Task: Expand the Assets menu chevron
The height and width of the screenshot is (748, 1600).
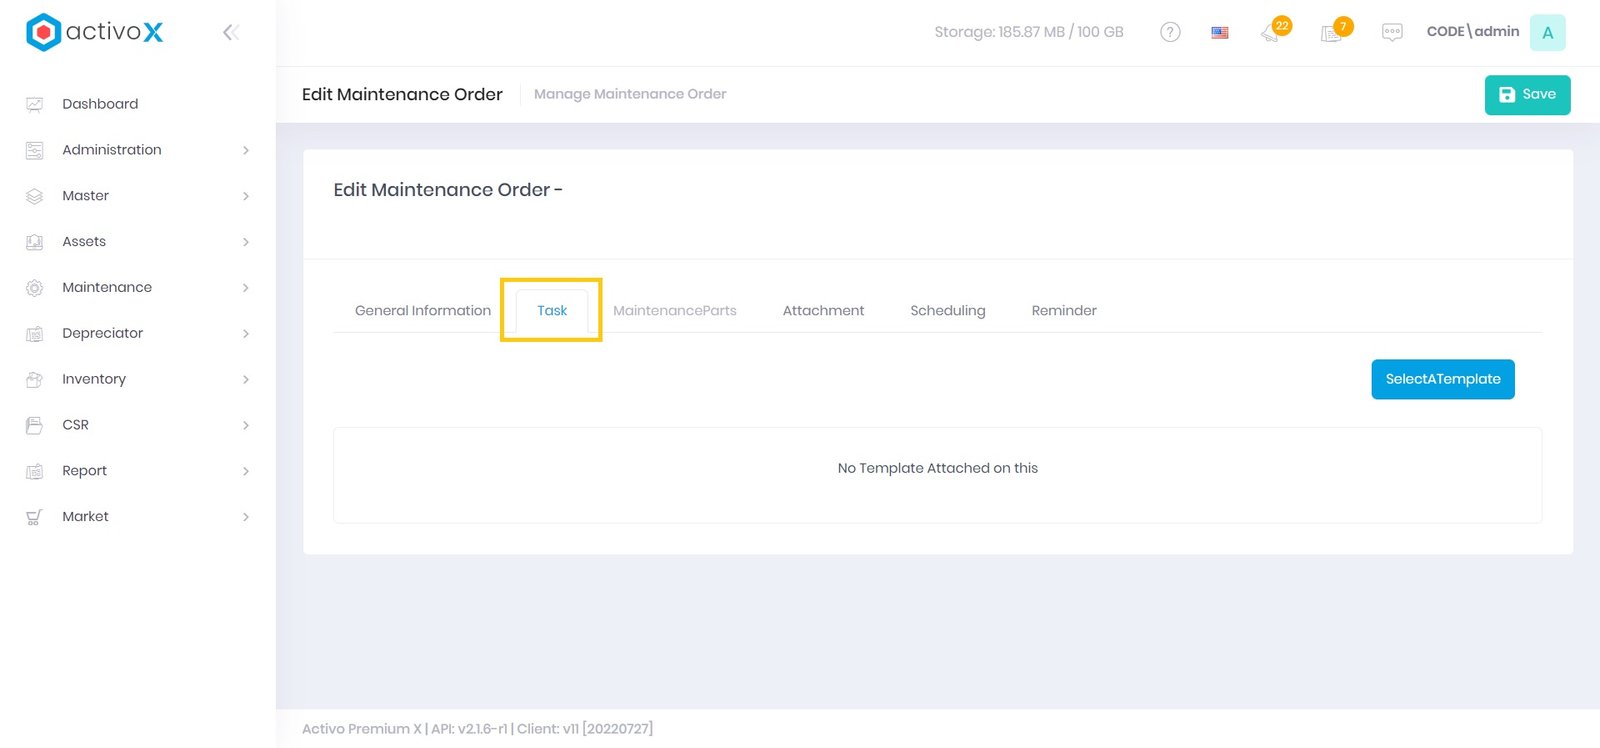Action: [246, 242]
